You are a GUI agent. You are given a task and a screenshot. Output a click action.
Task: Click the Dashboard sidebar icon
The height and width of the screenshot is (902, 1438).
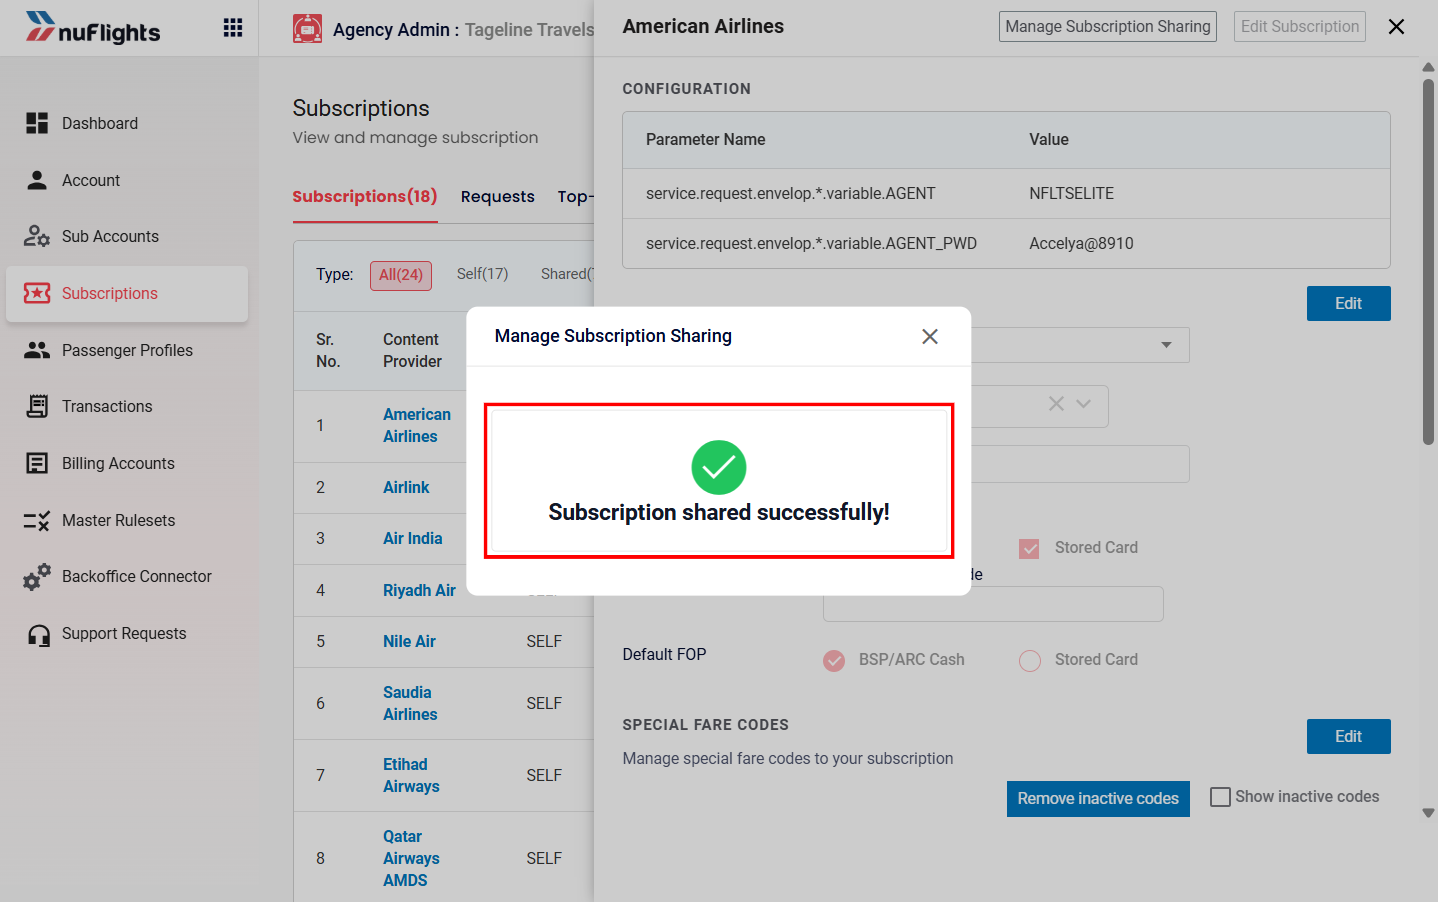pyautogui.click(x=37, y=123)
